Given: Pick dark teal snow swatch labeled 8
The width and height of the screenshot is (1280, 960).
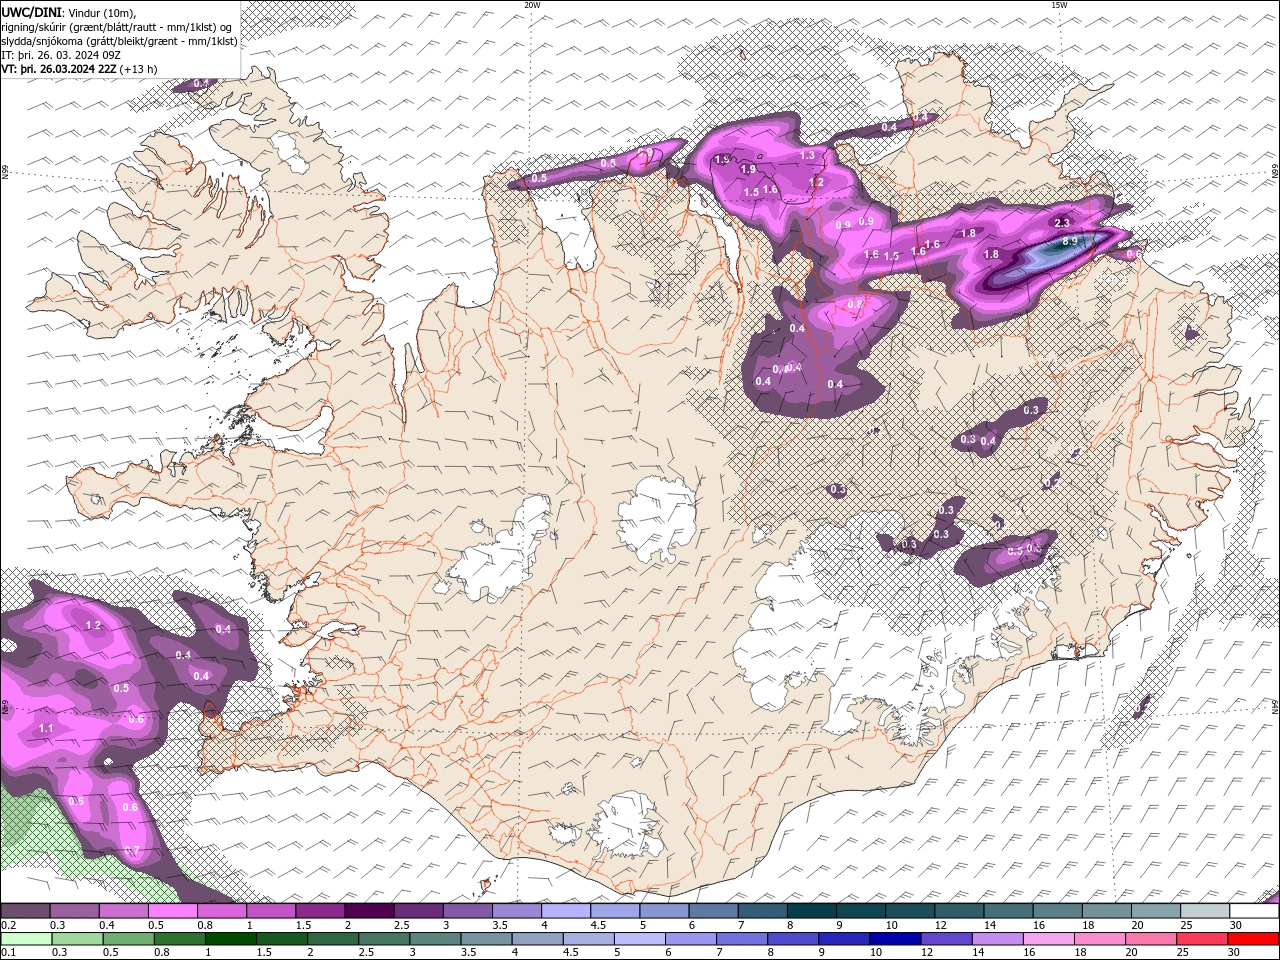Looking at the screenshot, I should (812, 911).
